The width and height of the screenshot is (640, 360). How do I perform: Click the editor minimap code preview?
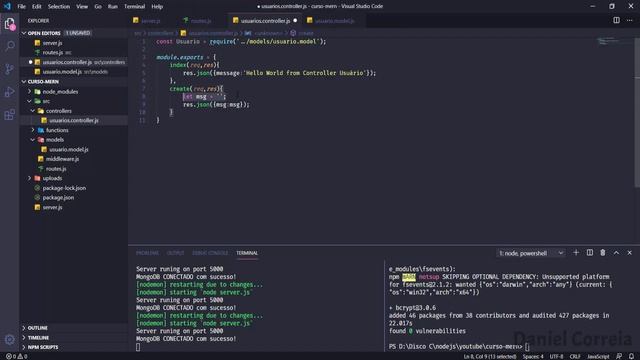(x=609, y=41)
